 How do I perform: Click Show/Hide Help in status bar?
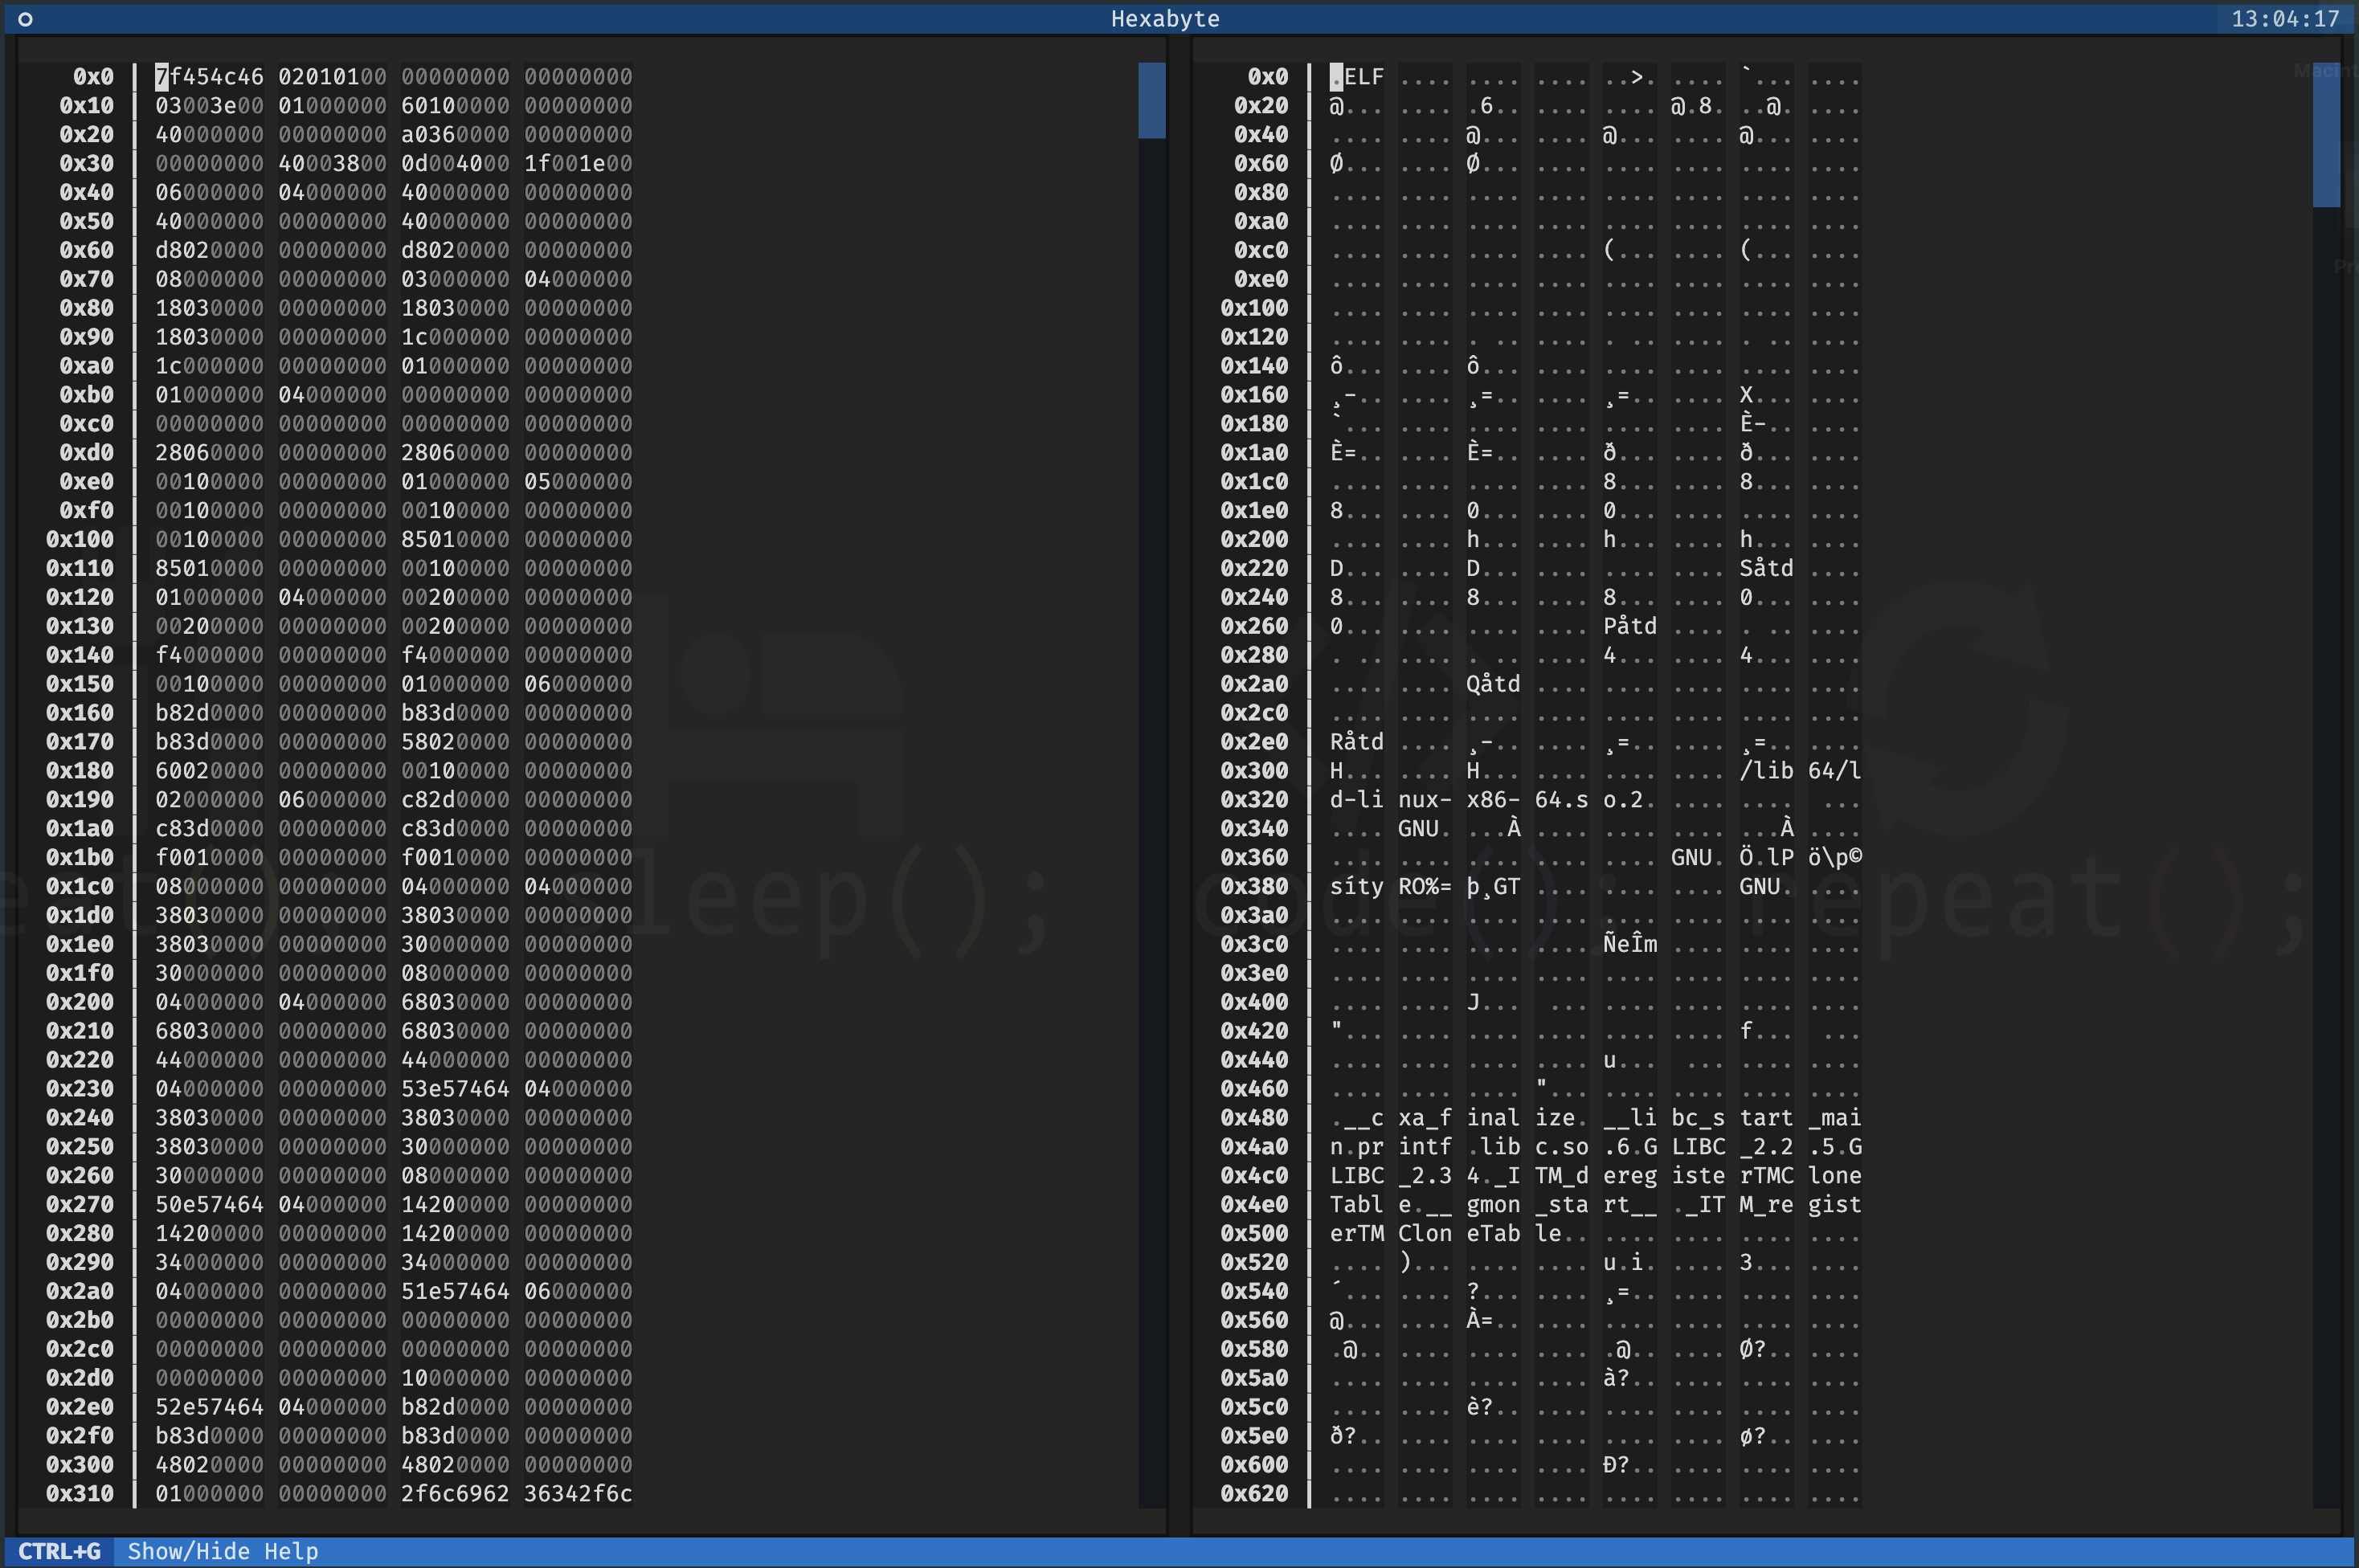pos(223,1551)
